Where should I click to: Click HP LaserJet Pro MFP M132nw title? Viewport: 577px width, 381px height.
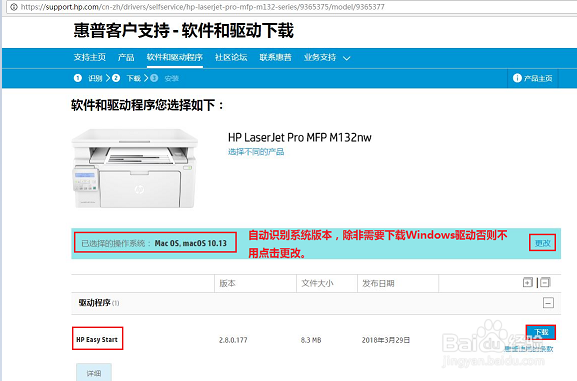pos(300,138)
